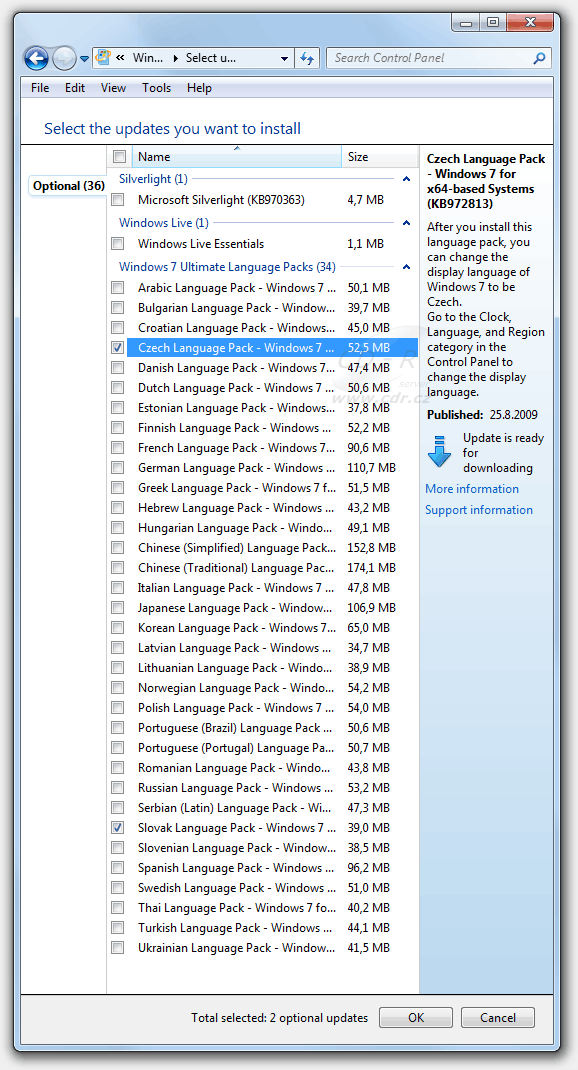Click the Forward navigation arrow

tap(64, 58)
